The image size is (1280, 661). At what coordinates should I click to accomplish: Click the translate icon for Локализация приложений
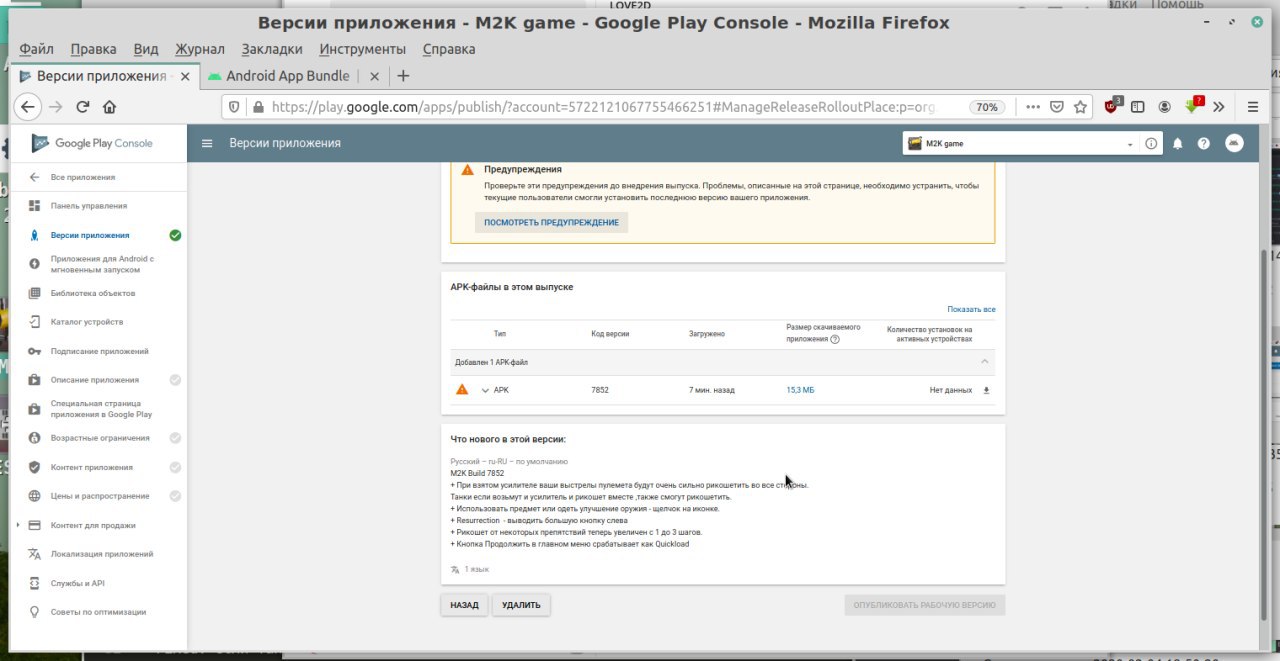click(x=34, y=554)
